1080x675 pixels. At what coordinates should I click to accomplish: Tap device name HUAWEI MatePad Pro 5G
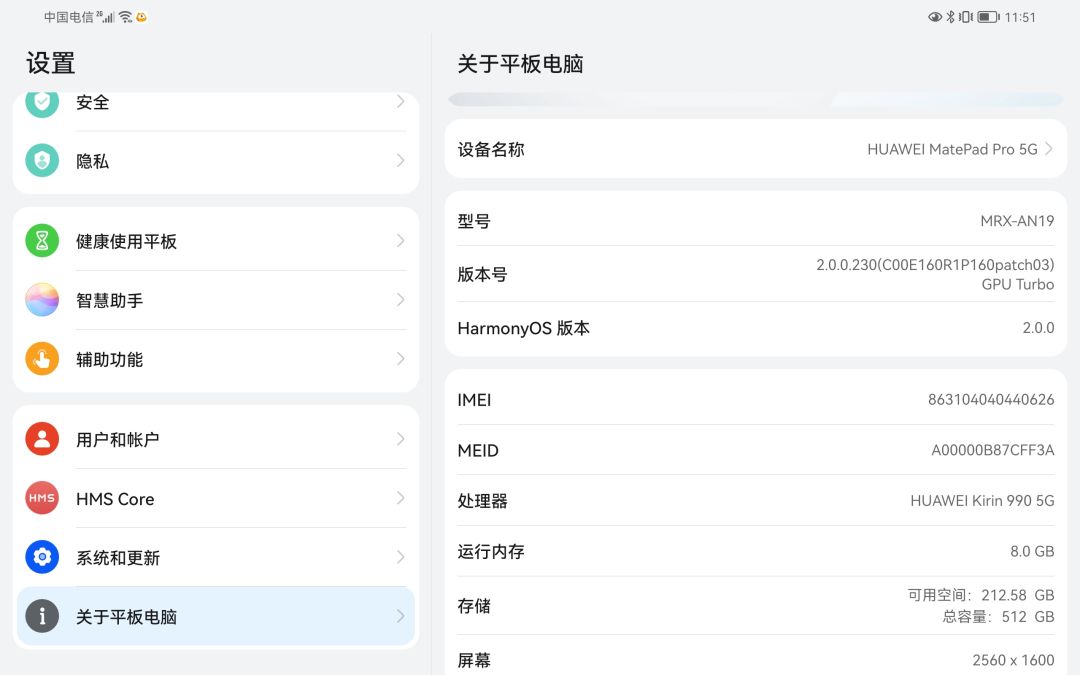coord(952,149)
